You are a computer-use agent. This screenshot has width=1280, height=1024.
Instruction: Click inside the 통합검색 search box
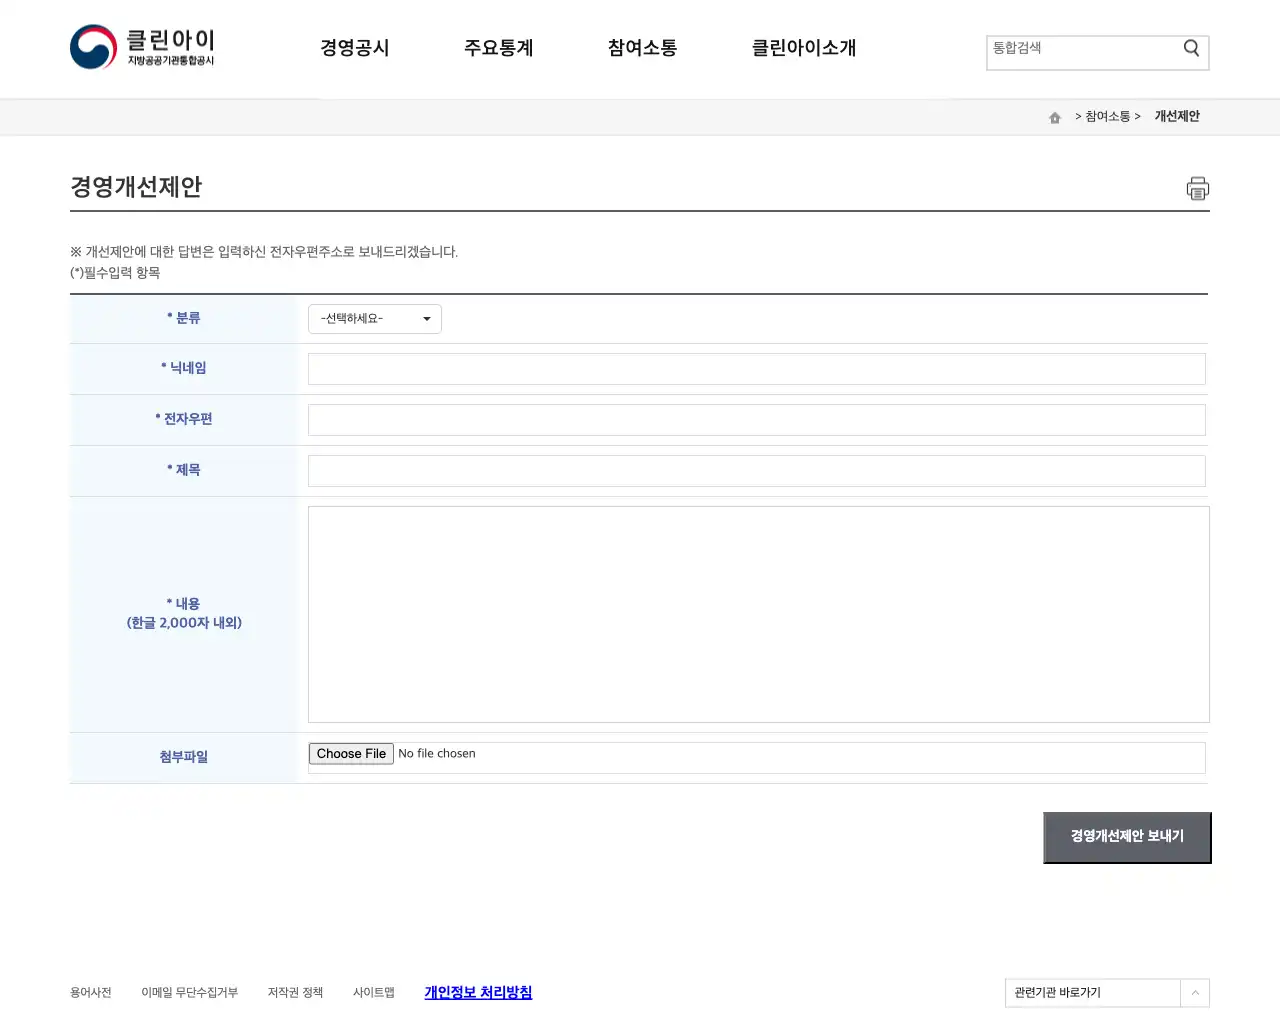[x=1080, y=47]
